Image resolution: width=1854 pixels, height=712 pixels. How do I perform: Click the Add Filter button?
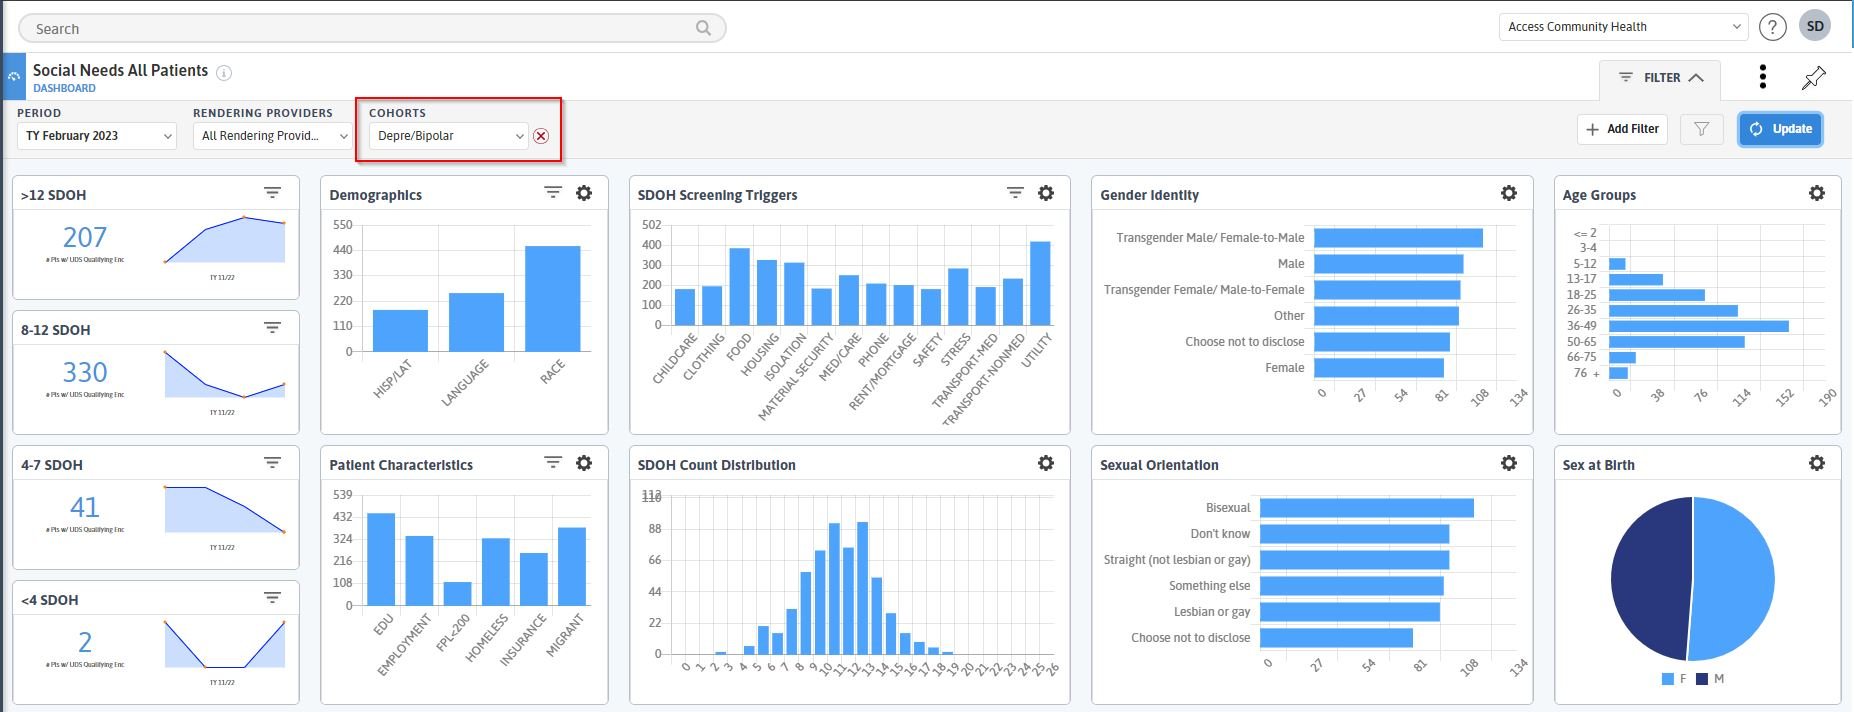pos(1622,129)
